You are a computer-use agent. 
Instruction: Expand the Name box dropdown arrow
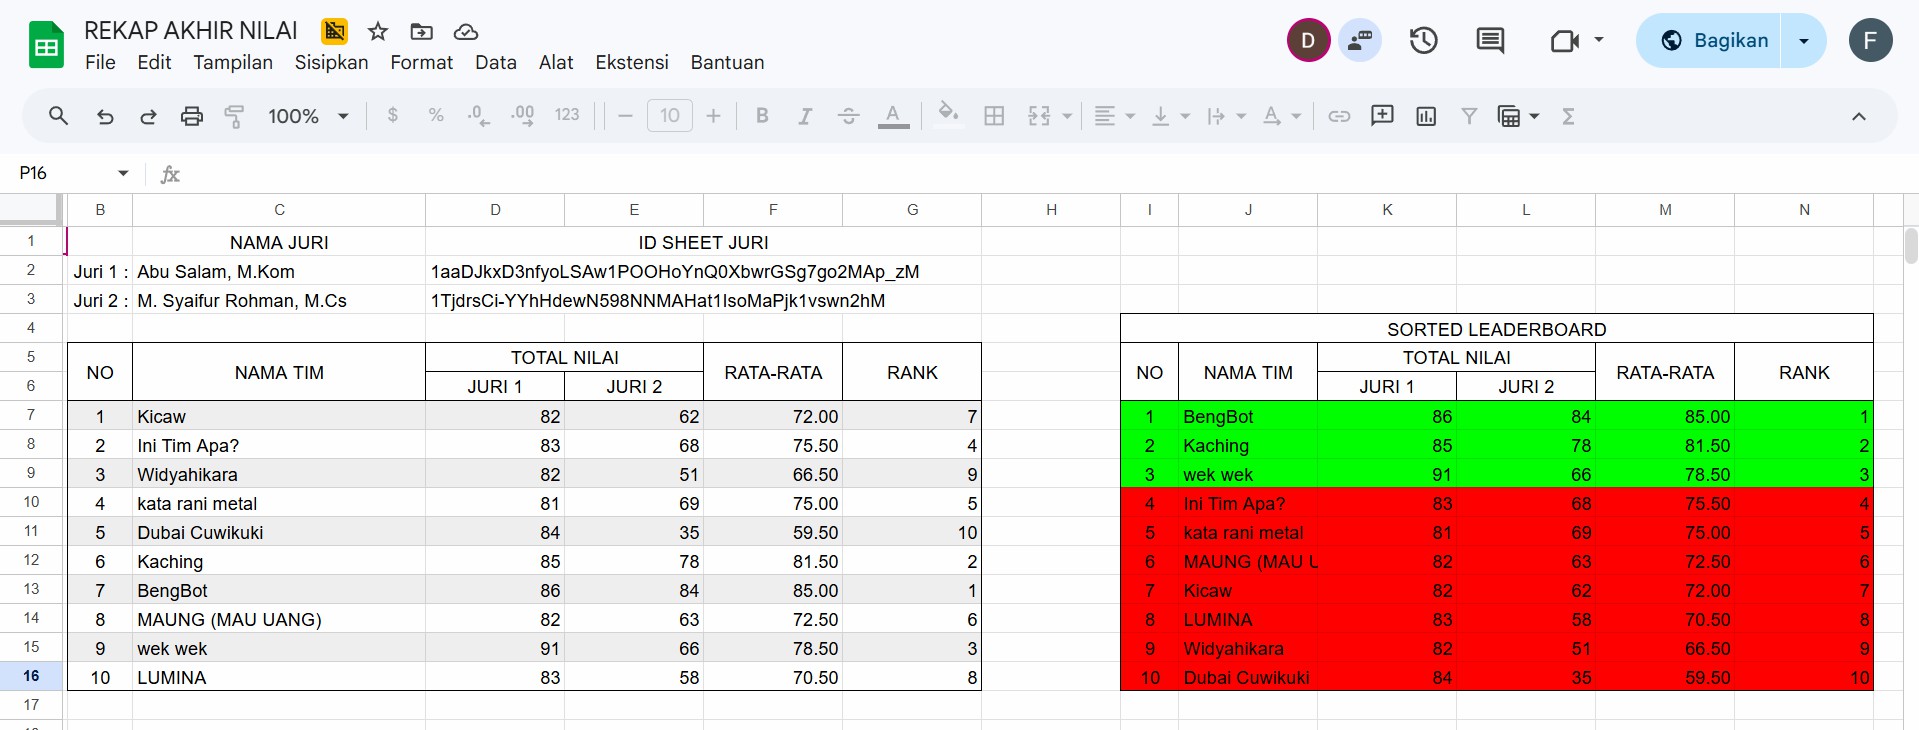coord(123,173)
